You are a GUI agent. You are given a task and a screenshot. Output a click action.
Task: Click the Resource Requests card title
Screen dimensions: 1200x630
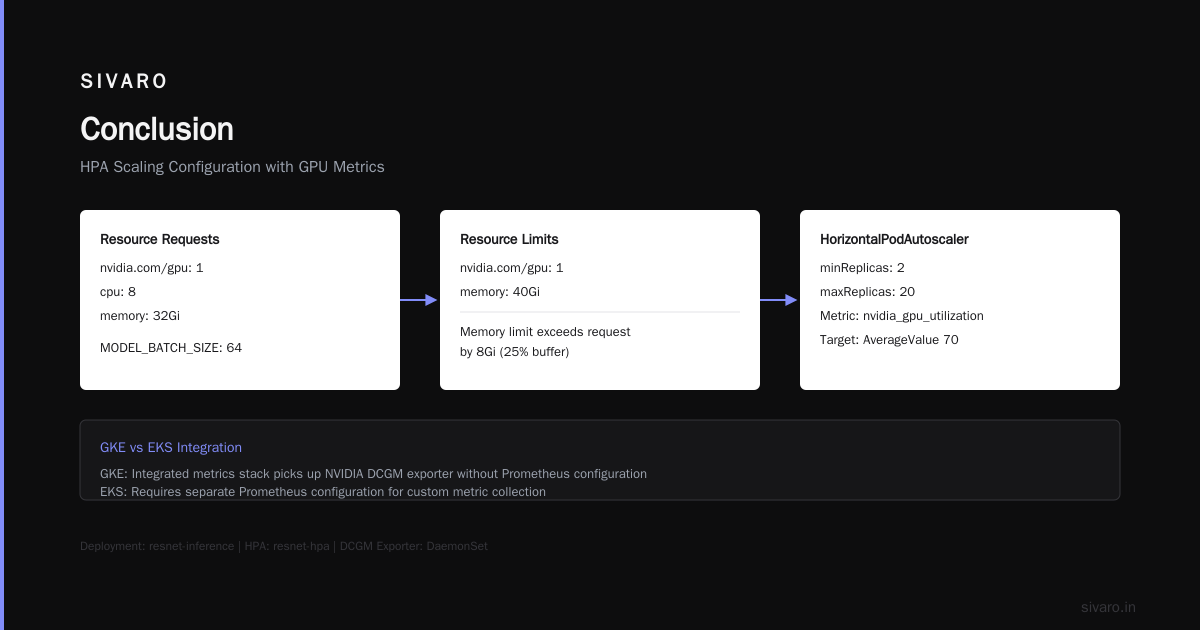pyautogui.click(x=160, y=240)
